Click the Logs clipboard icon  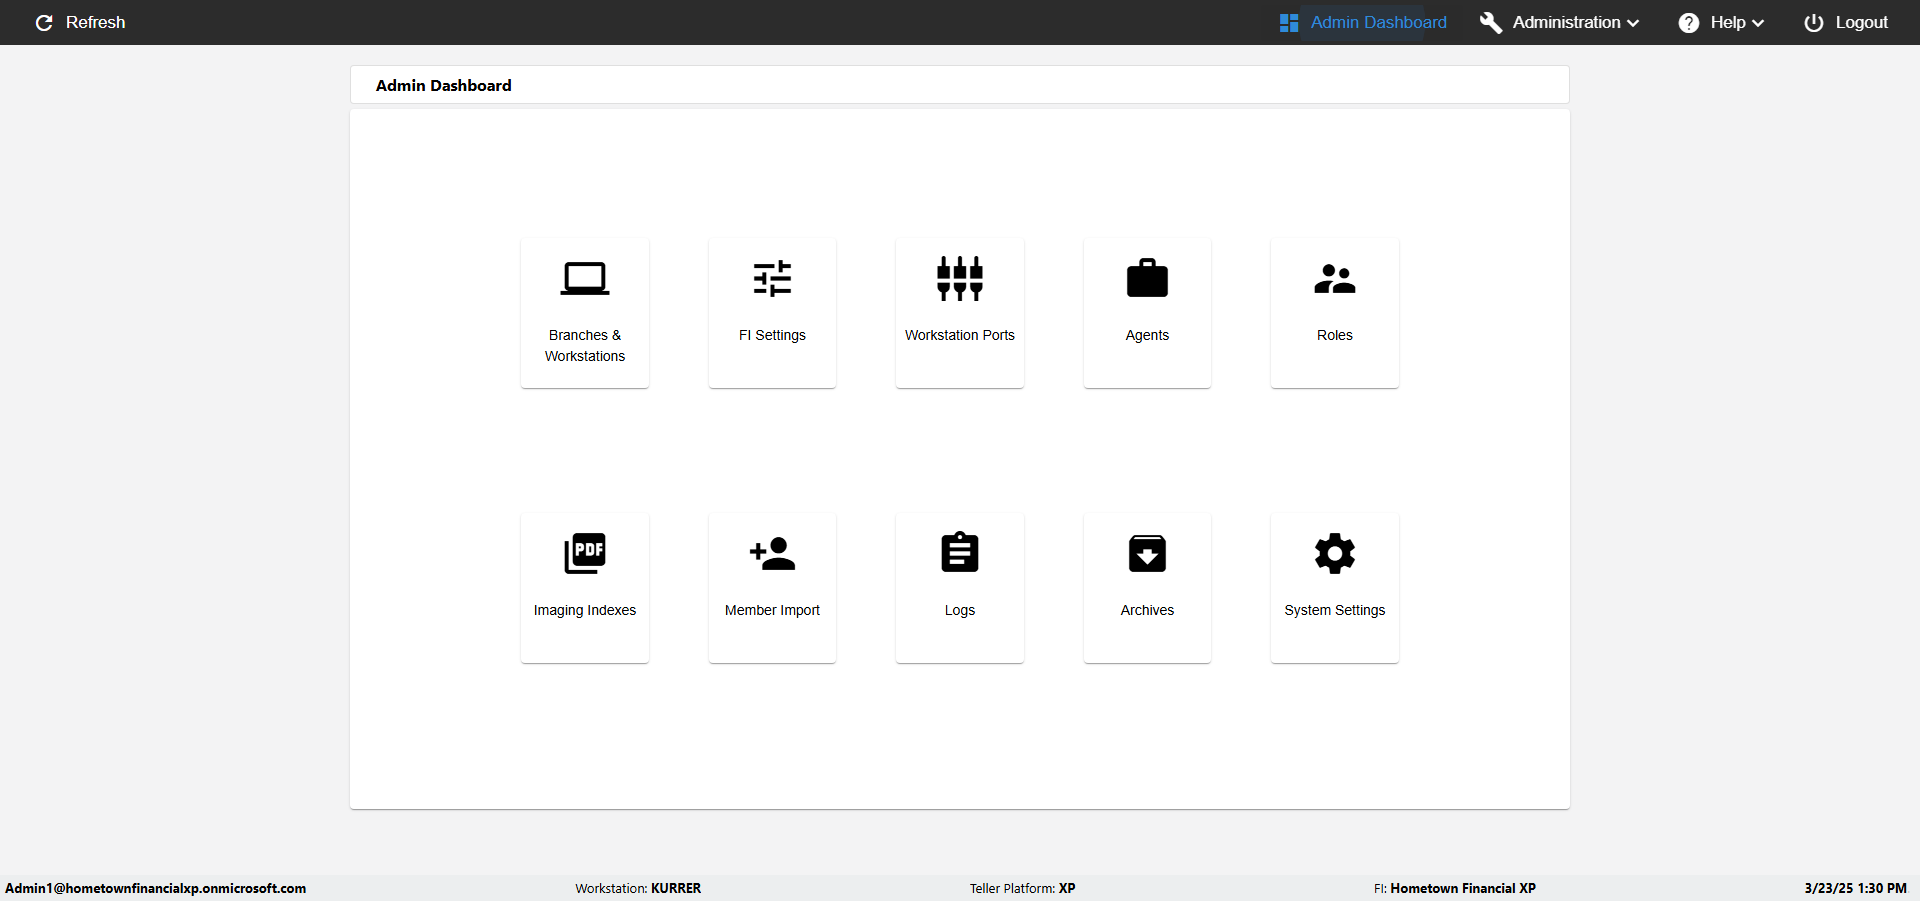tap(960, 552)
